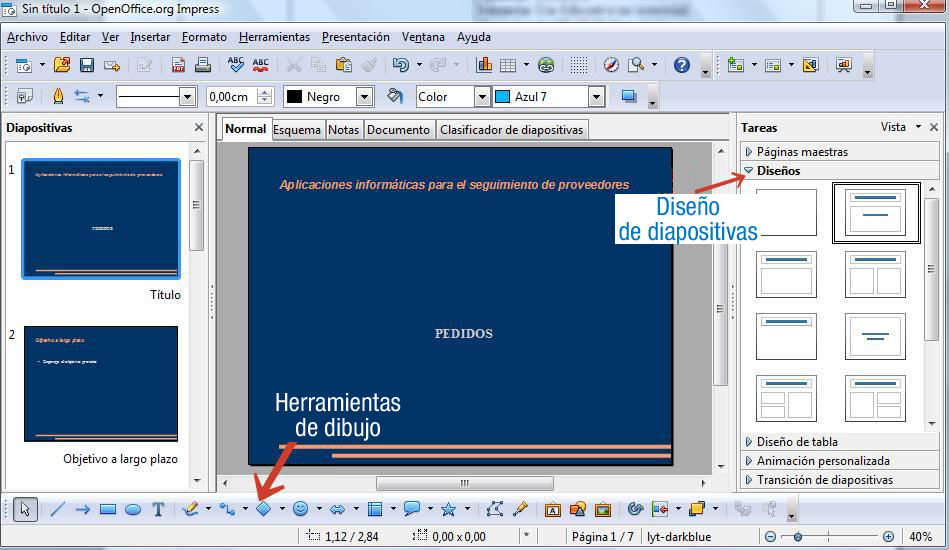Image resolution: width=949 pixels, height=550 pixels.
Task: Click the Save document icon
Action: click(x=87, y=65)
